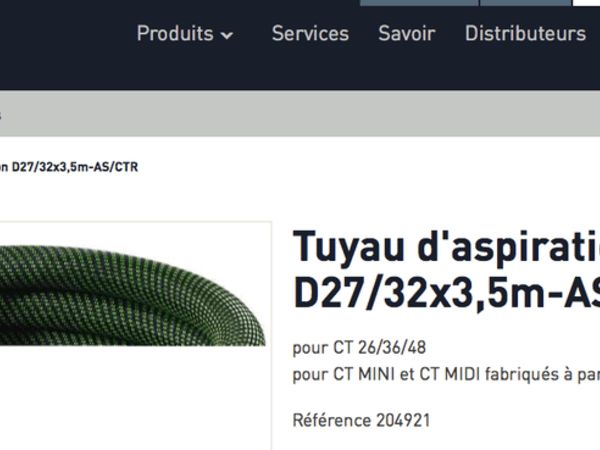
Task: Click the light grey bar below header
Action: click(x=300, y=113)
